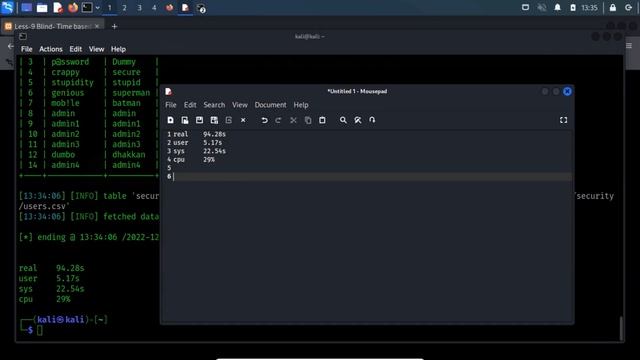This screenshot has height=360, width=640.
Task: Click the terminal prompt cursor line
Action: click(40, 330)
